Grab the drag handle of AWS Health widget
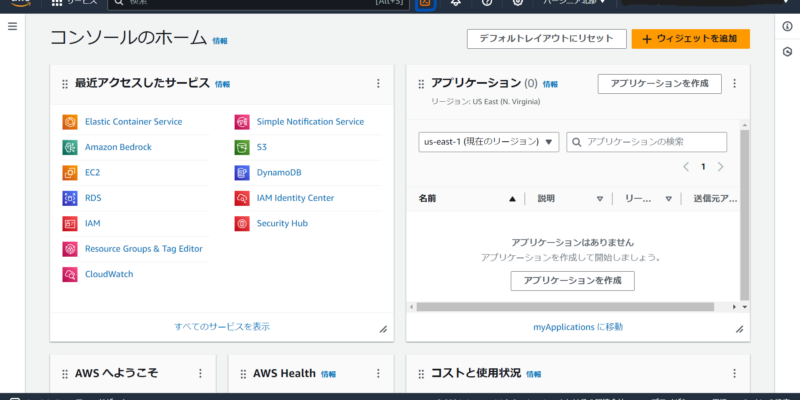This screenshot has height=400, width=800. coord(243,374)
